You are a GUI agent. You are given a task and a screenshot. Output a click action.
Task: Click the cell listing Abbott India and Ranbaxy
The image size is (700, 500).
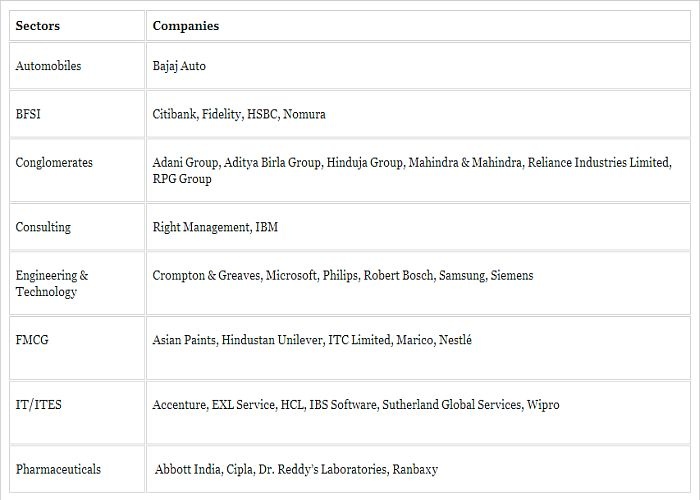pos(418,469)
